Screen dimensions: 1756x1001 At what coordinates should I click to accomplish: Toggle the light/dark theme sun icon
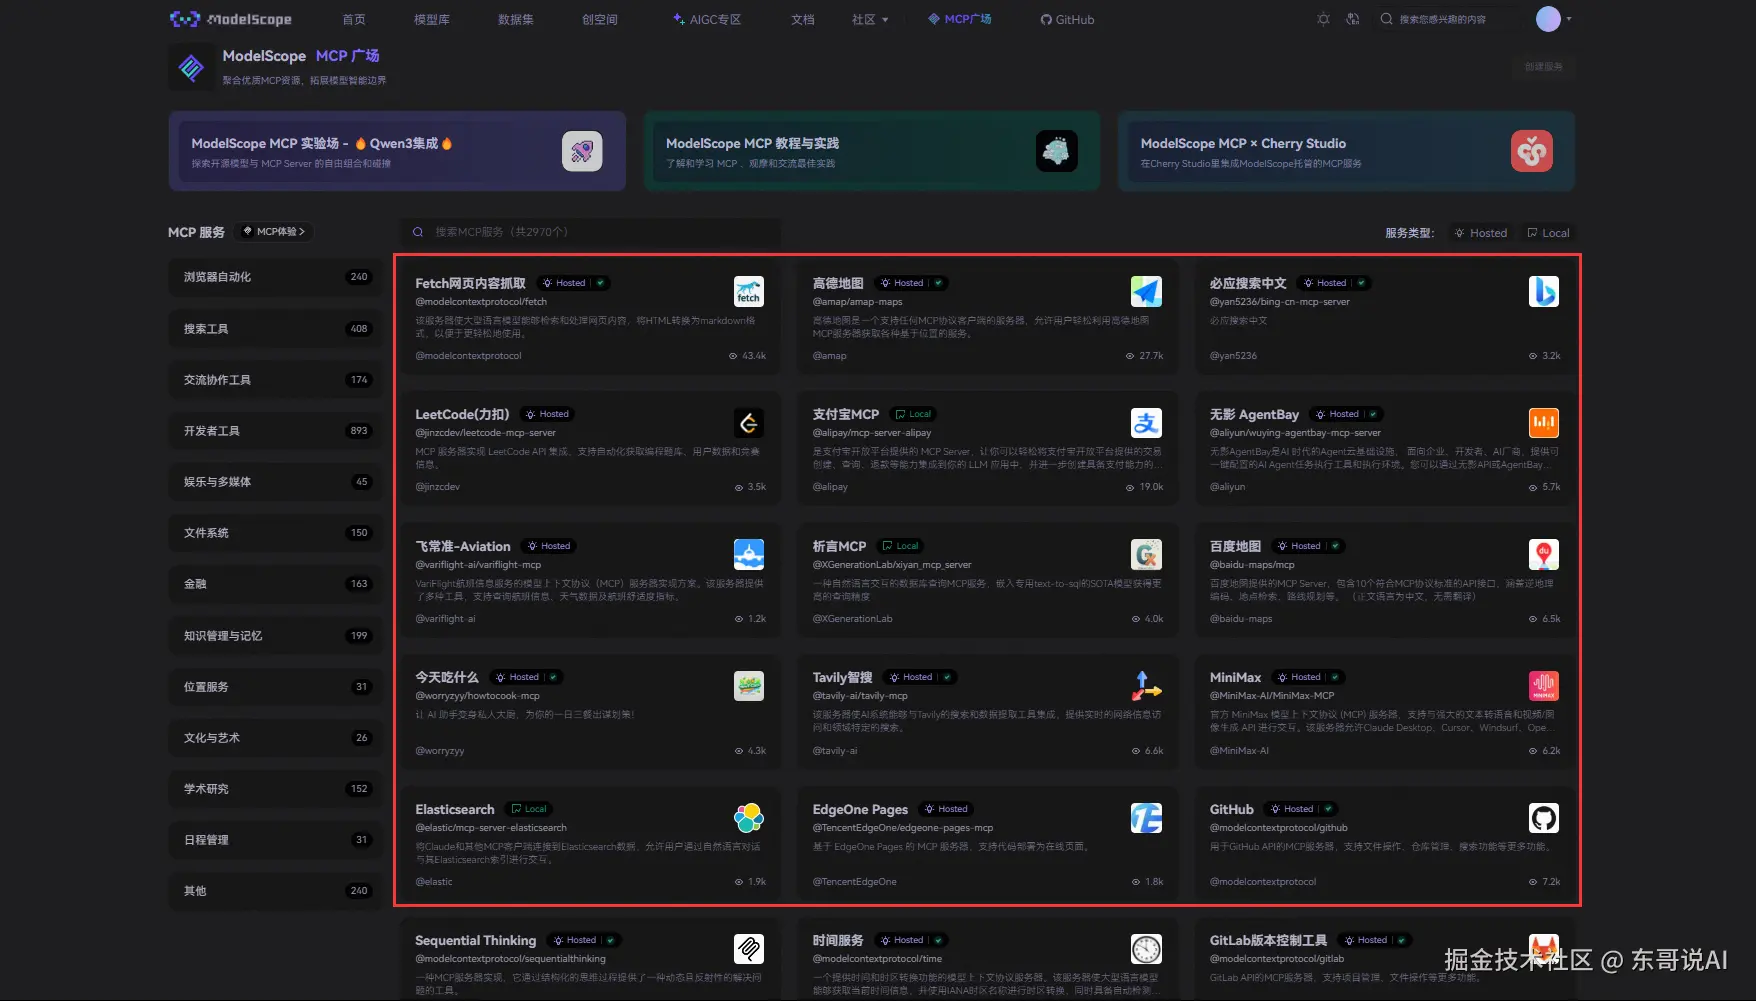tap(1323, 19)
